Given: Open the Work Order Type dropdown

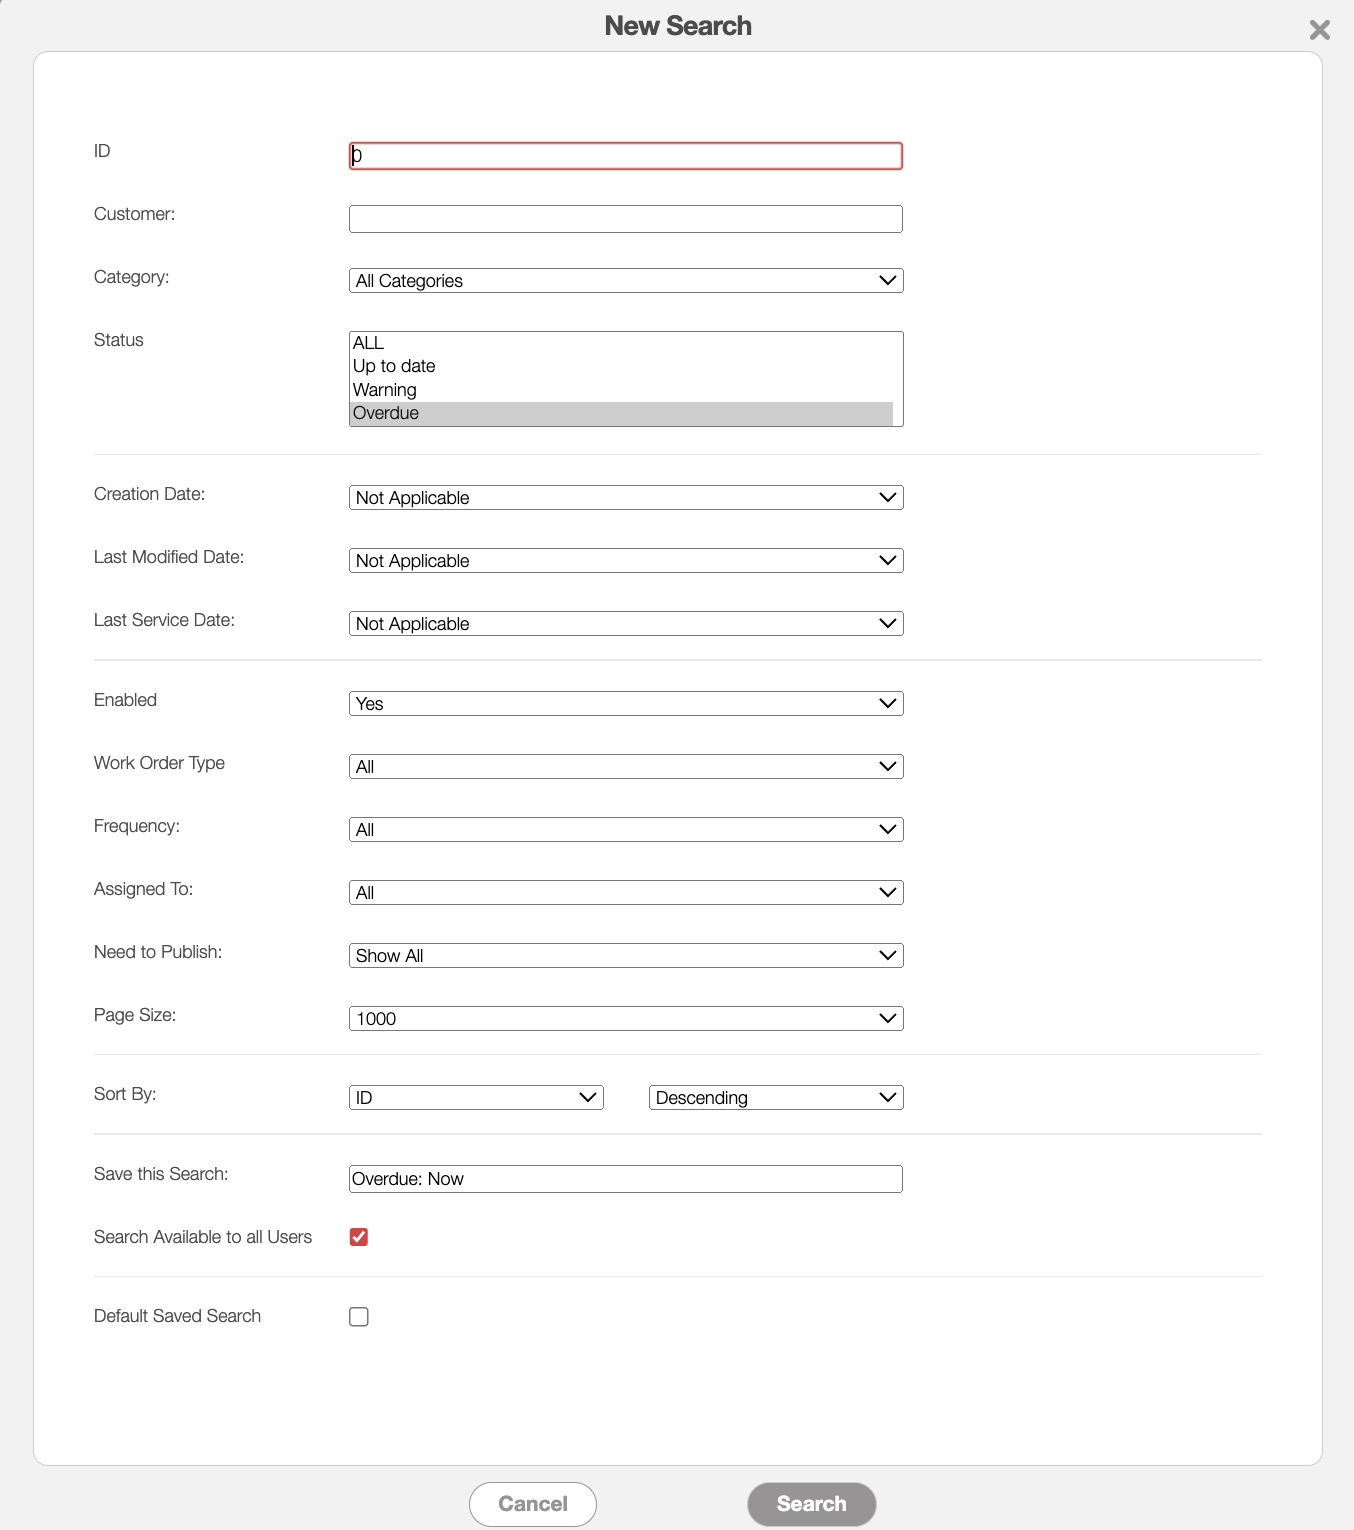Looking at the screenshot, I should point(626,767).
